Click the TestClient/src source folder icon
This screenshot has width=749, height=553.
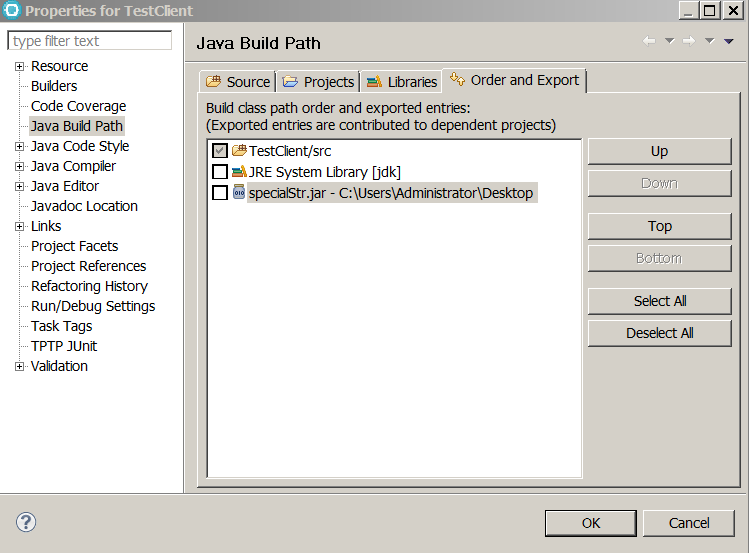tap(239, 150)
